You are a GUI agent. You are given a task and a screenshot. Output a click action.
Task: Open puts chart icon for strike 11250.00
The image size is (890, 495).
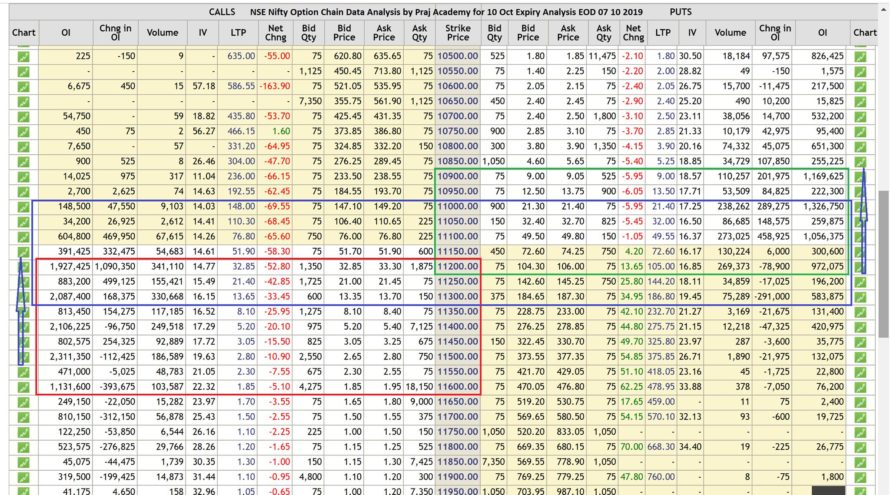tap(860, 282)
